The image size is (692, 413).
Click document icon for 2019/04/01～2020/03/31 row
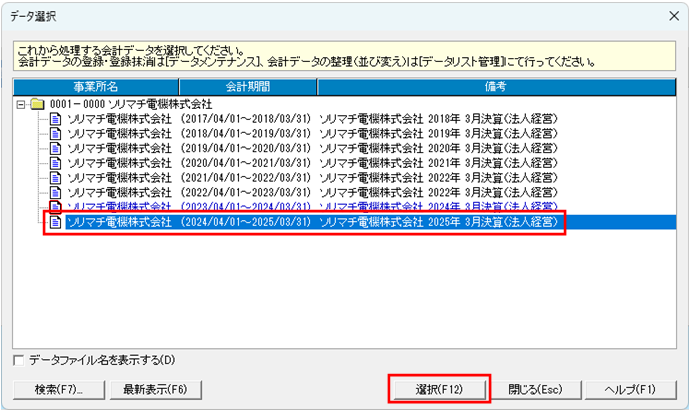point(55,149)
